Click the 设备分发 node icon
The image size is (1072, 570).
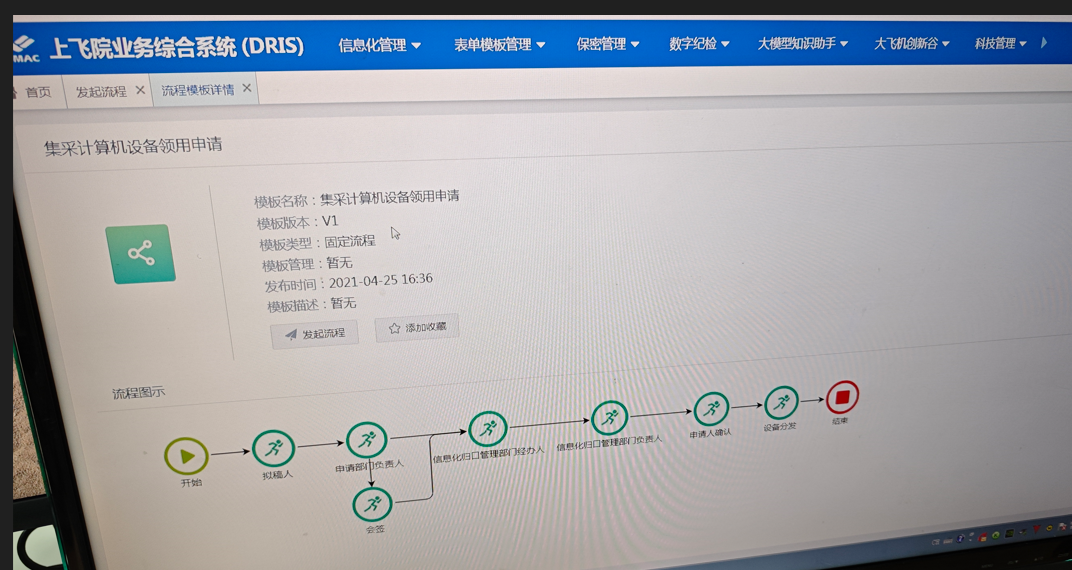coord(782,403)
